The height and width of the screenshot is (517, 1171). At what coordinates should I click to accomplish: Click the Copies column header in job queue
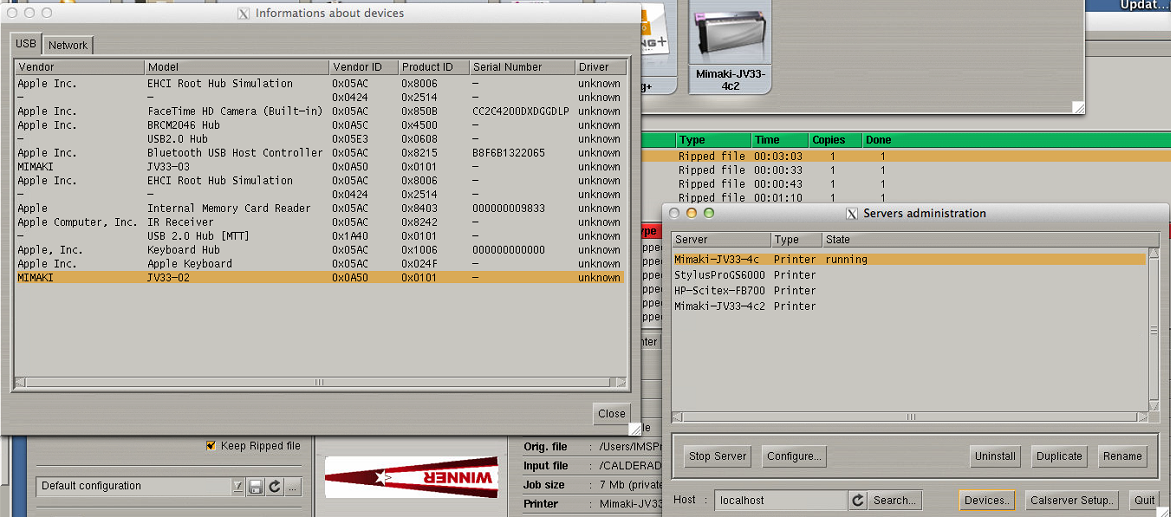835,140
